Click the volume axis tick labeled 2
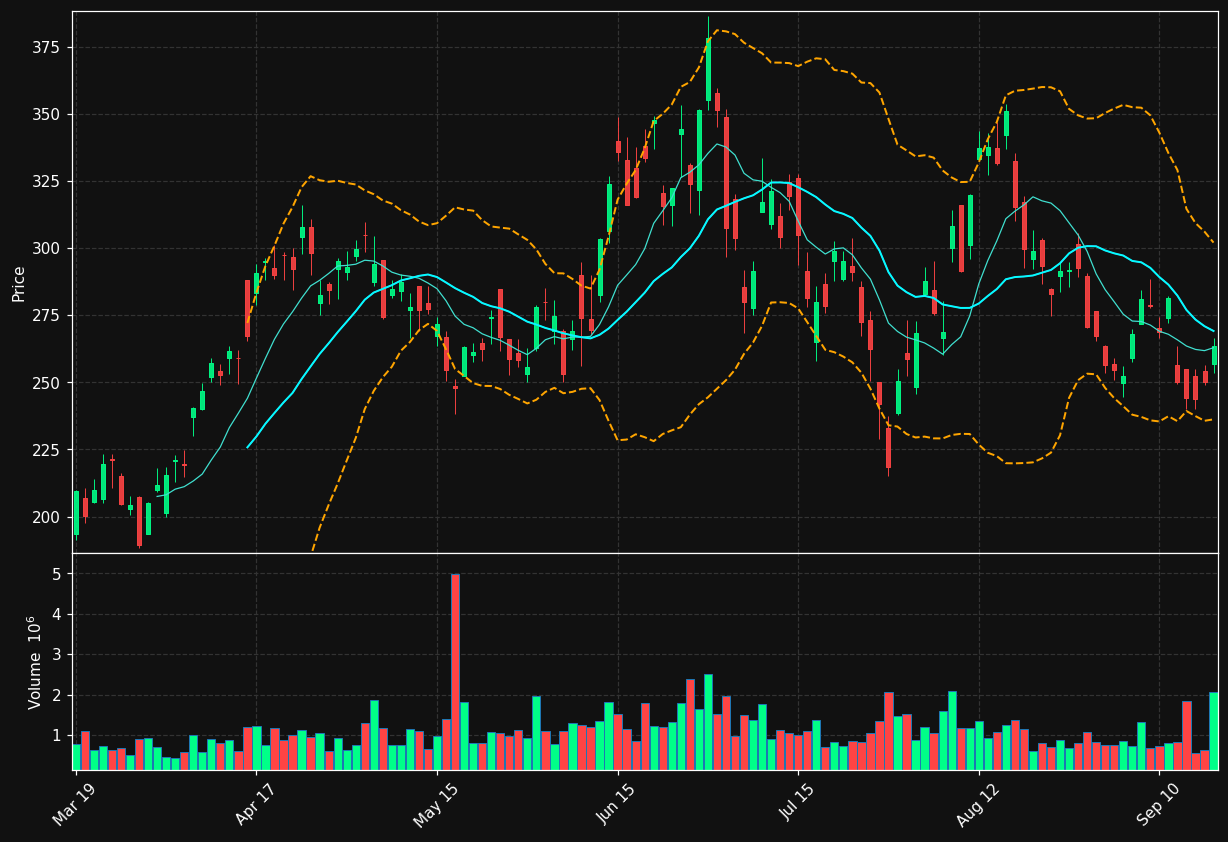 click(x=57, y=695)
